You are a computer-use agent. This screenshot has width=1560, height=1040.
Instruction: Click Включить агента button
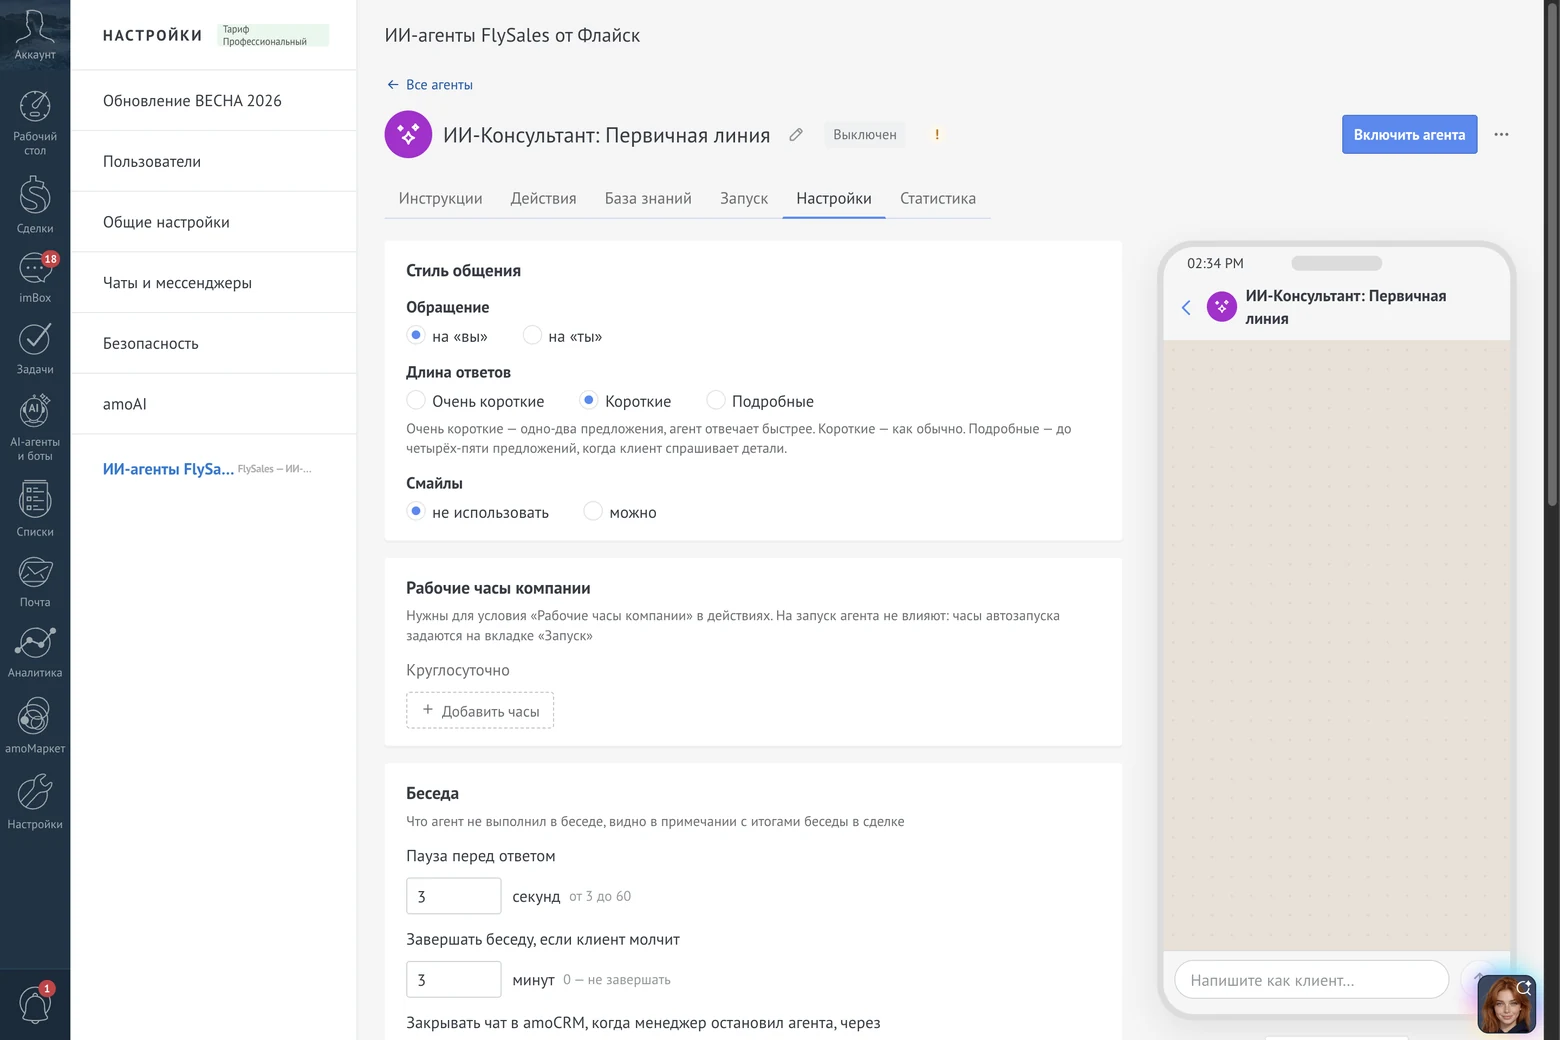(x=1409, y=135)
